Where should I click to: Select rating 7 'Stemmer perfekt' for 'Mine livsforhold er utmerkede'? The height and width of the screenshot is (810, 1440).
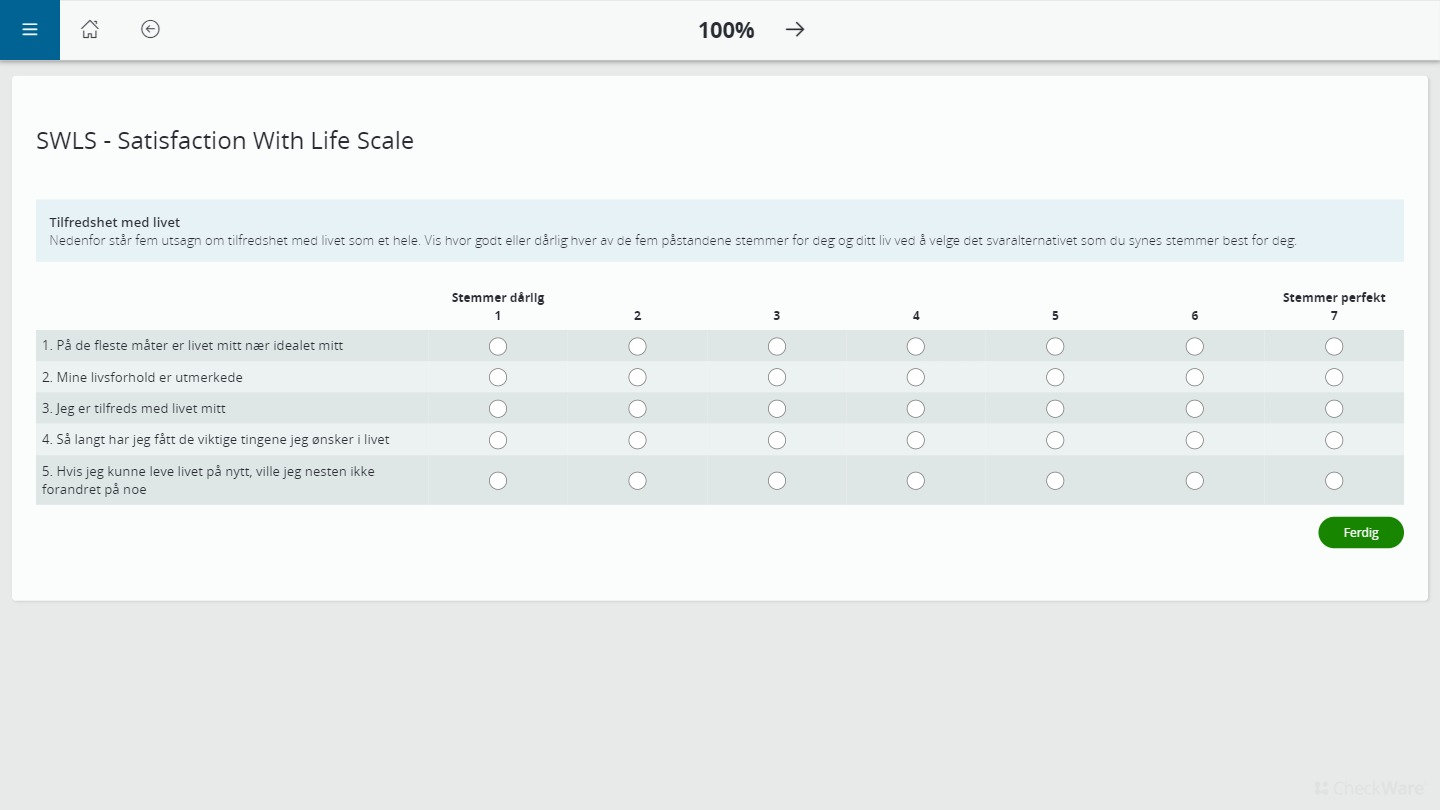point(1334,377)
